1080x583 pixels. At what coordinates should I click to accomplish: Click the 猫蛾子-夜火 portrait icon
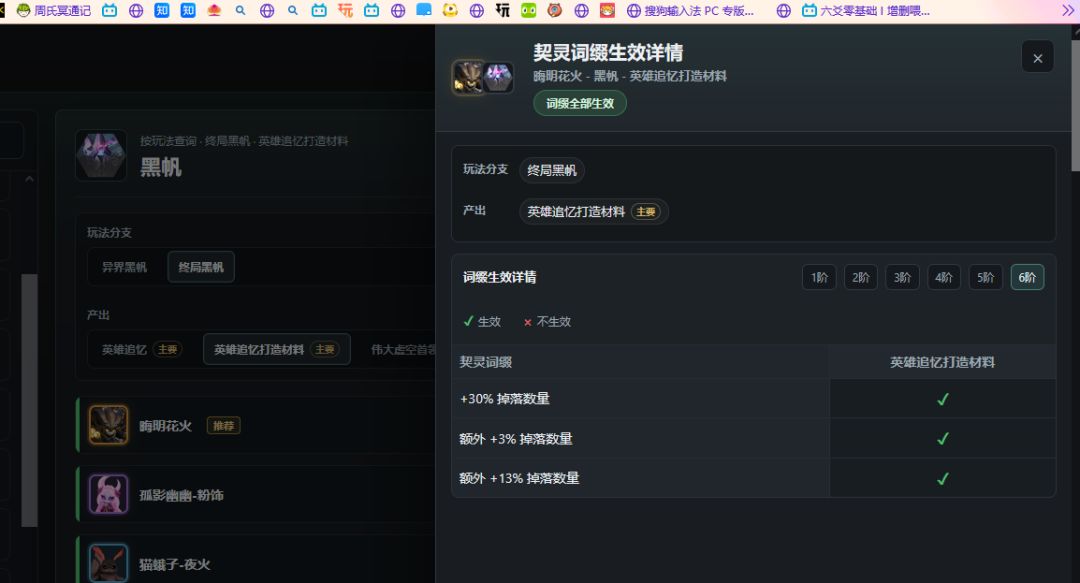pyautogui.click(x=108, y=563)
